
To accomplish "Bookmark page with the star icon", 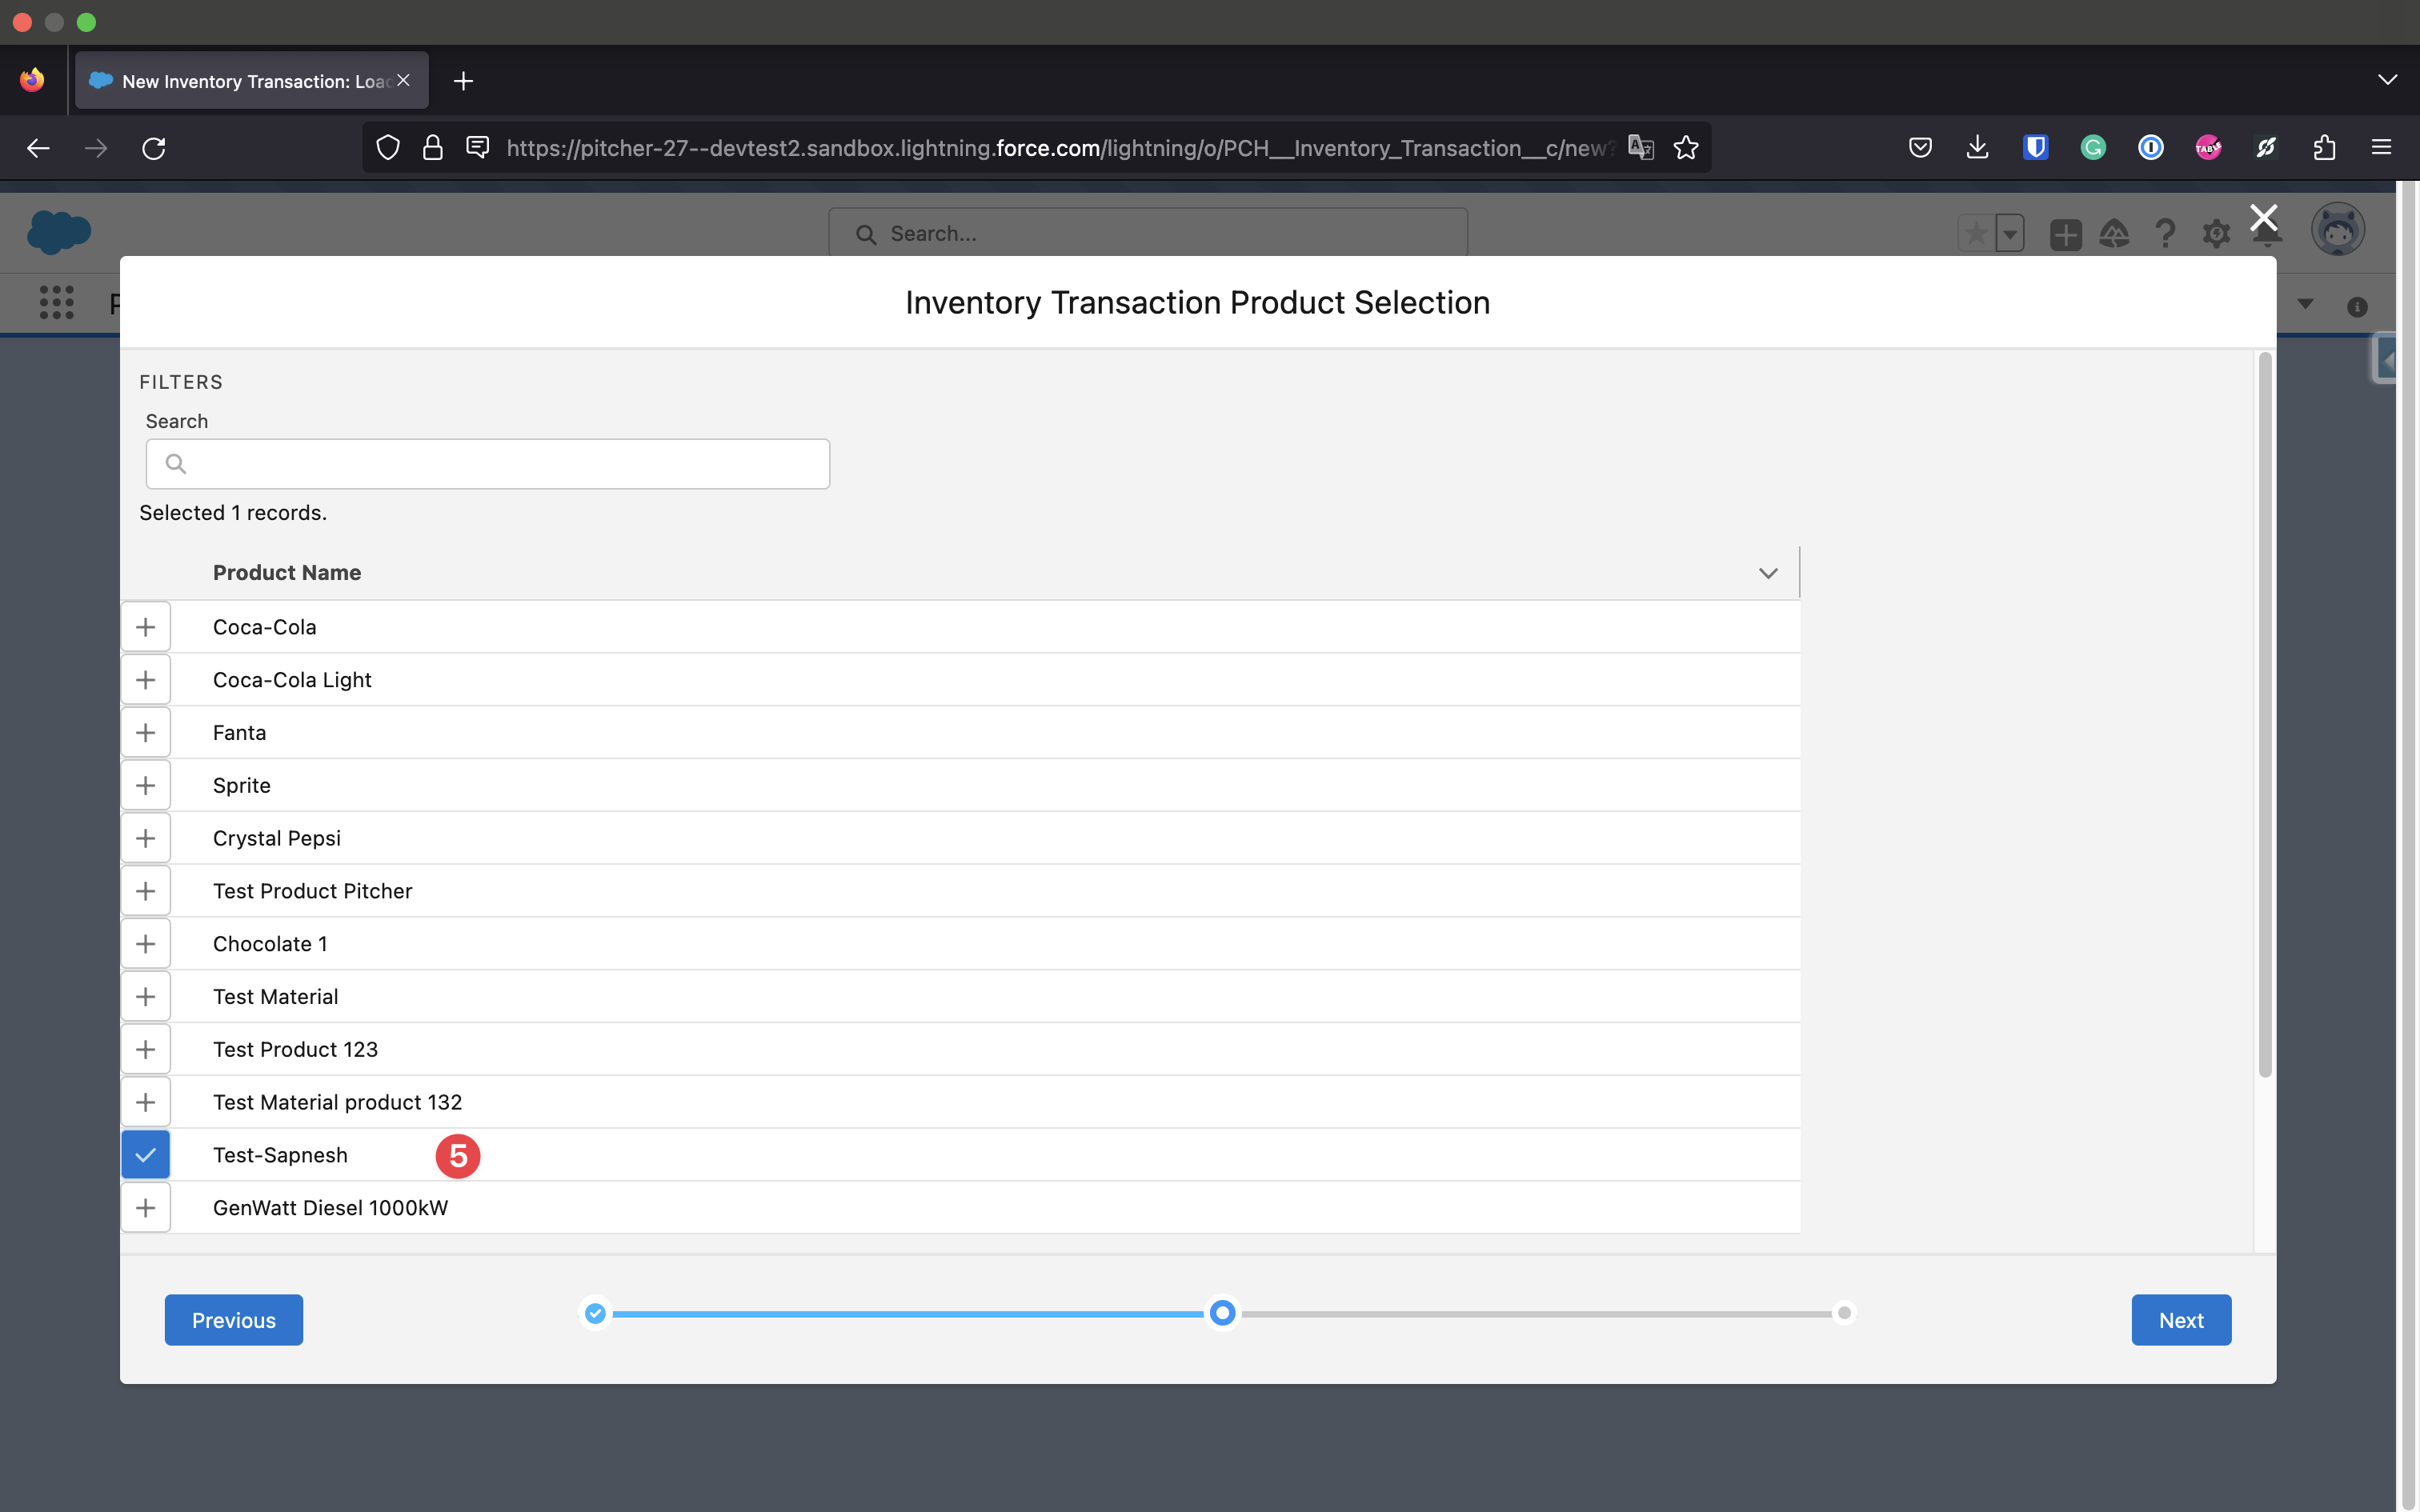I will tap(1686, 148).
